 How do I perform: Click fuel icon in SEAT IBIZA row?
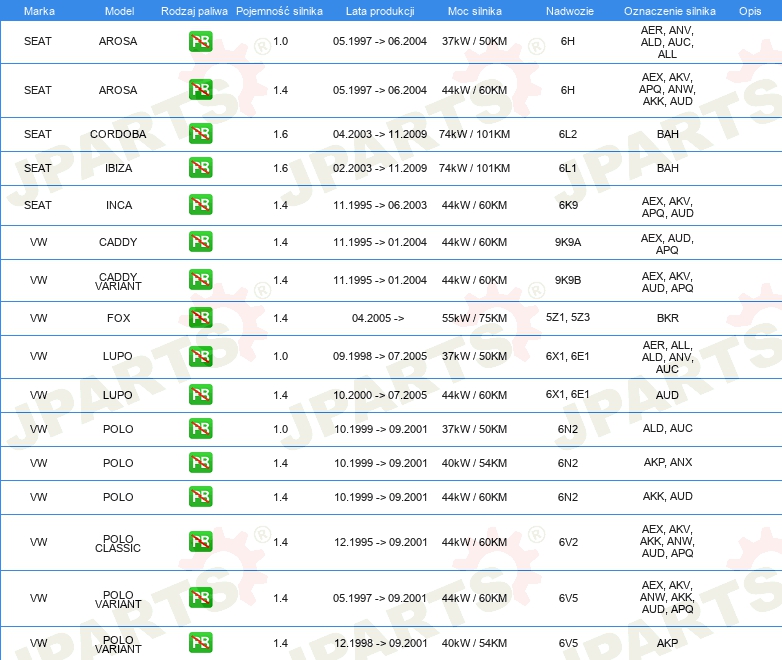[200, 168]
